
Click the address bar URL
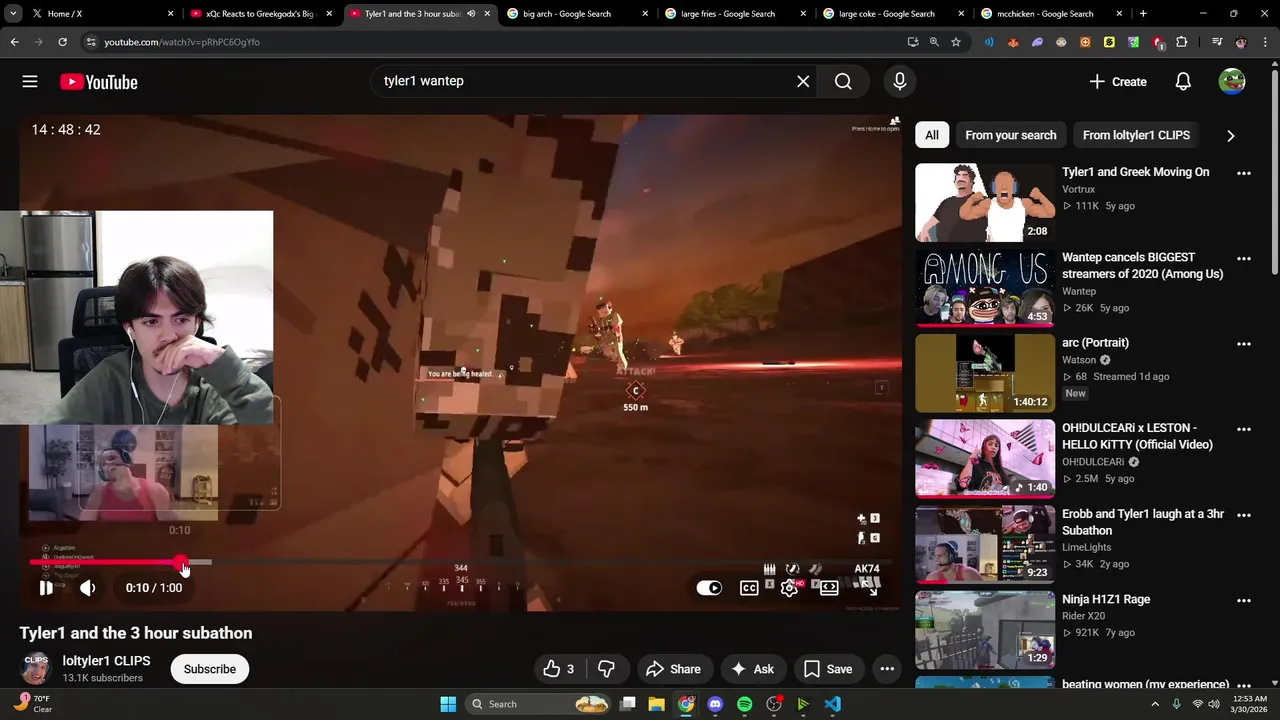pyautogui.click(x=182, y=42)
